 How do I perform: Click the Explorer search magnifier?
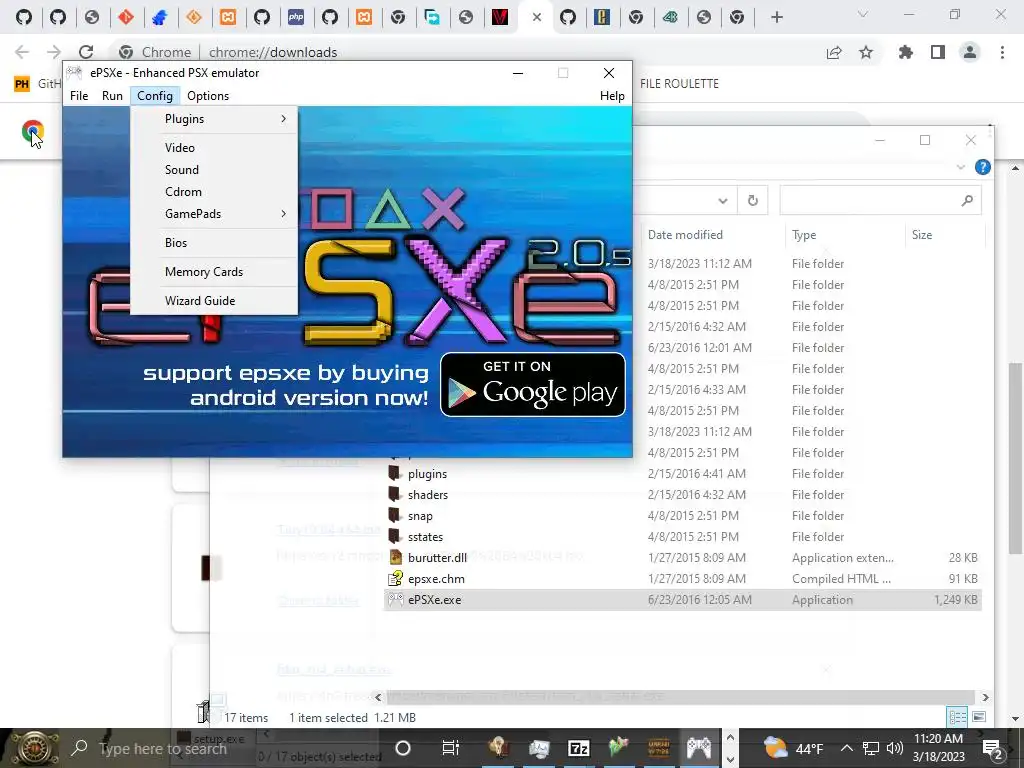967,200
